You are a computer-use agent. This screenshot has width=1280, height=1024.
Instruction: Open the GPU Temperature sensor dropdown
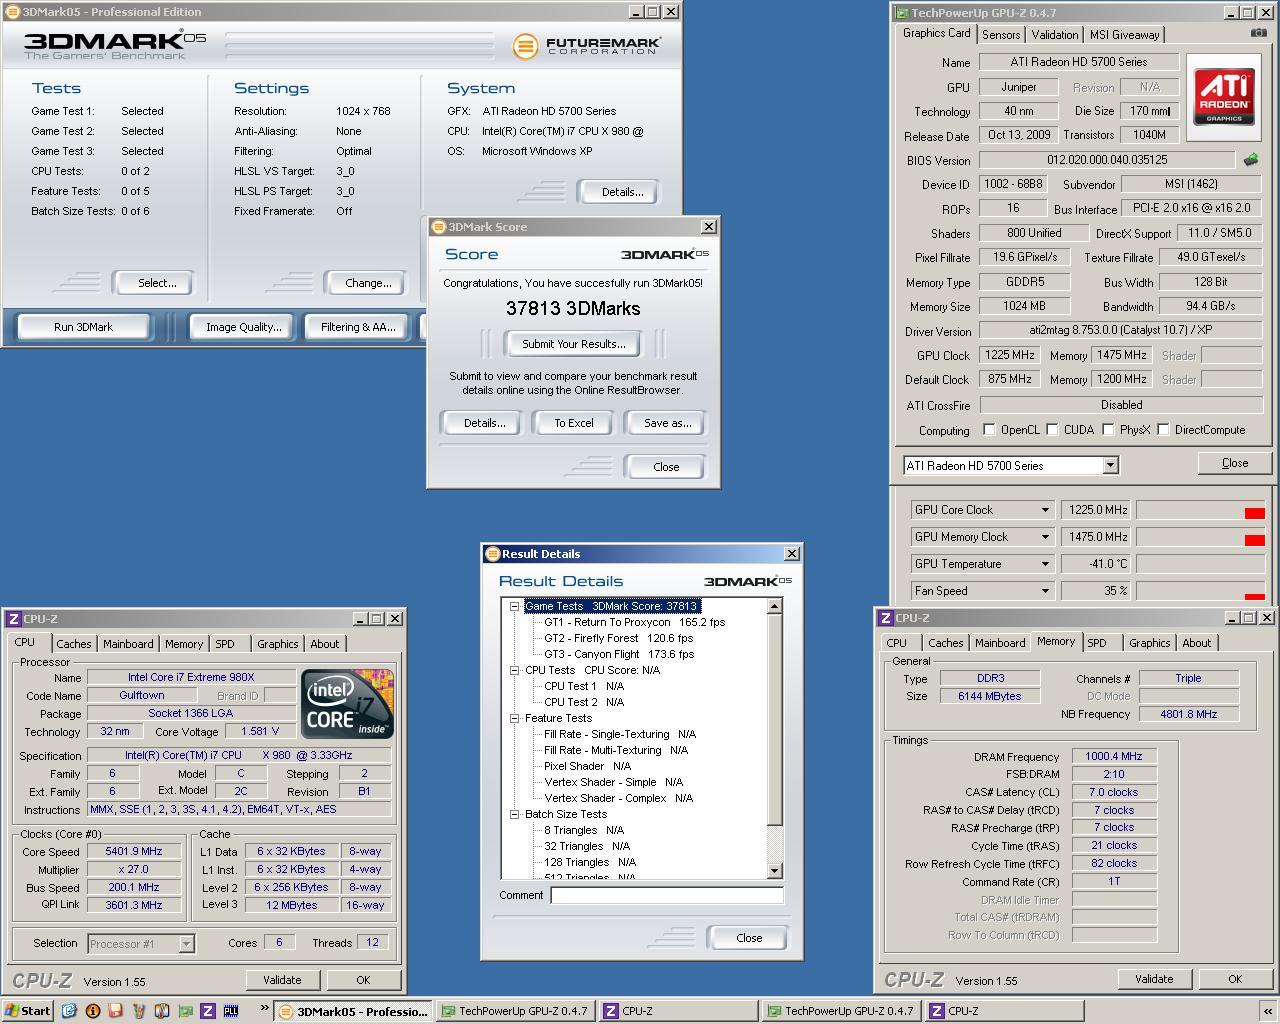1045,564
